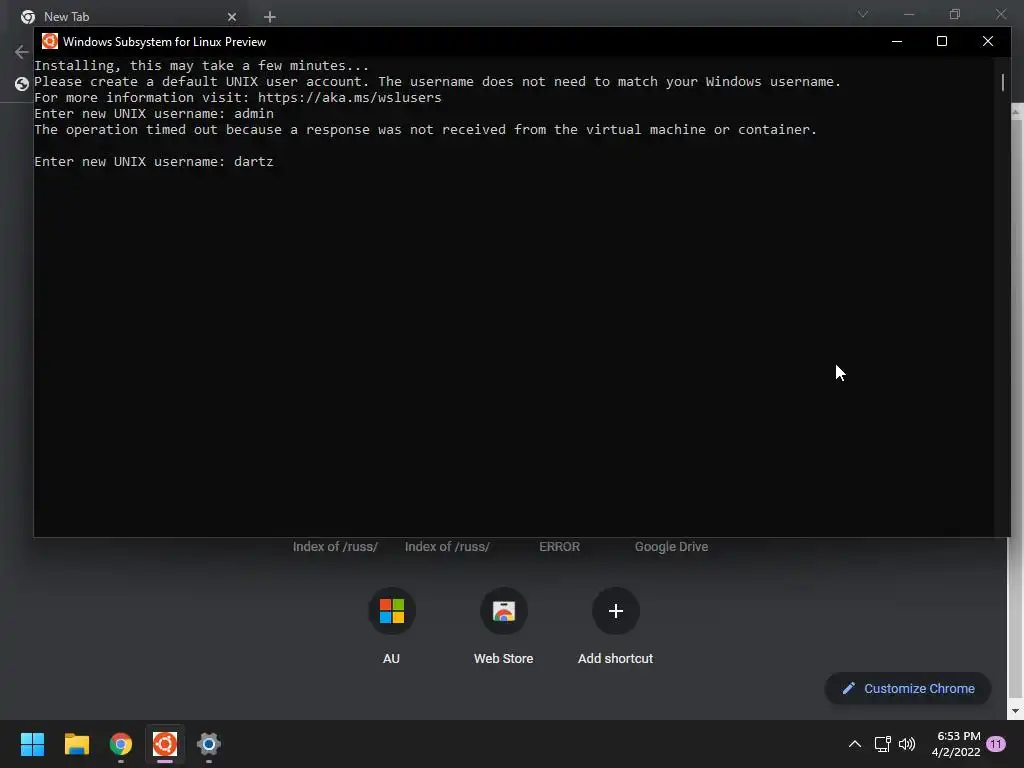The width and height of the screenshot is (1024, 768).
Task: Click the Ubuntu icon in WSL title bar
Action: [50, 41]
